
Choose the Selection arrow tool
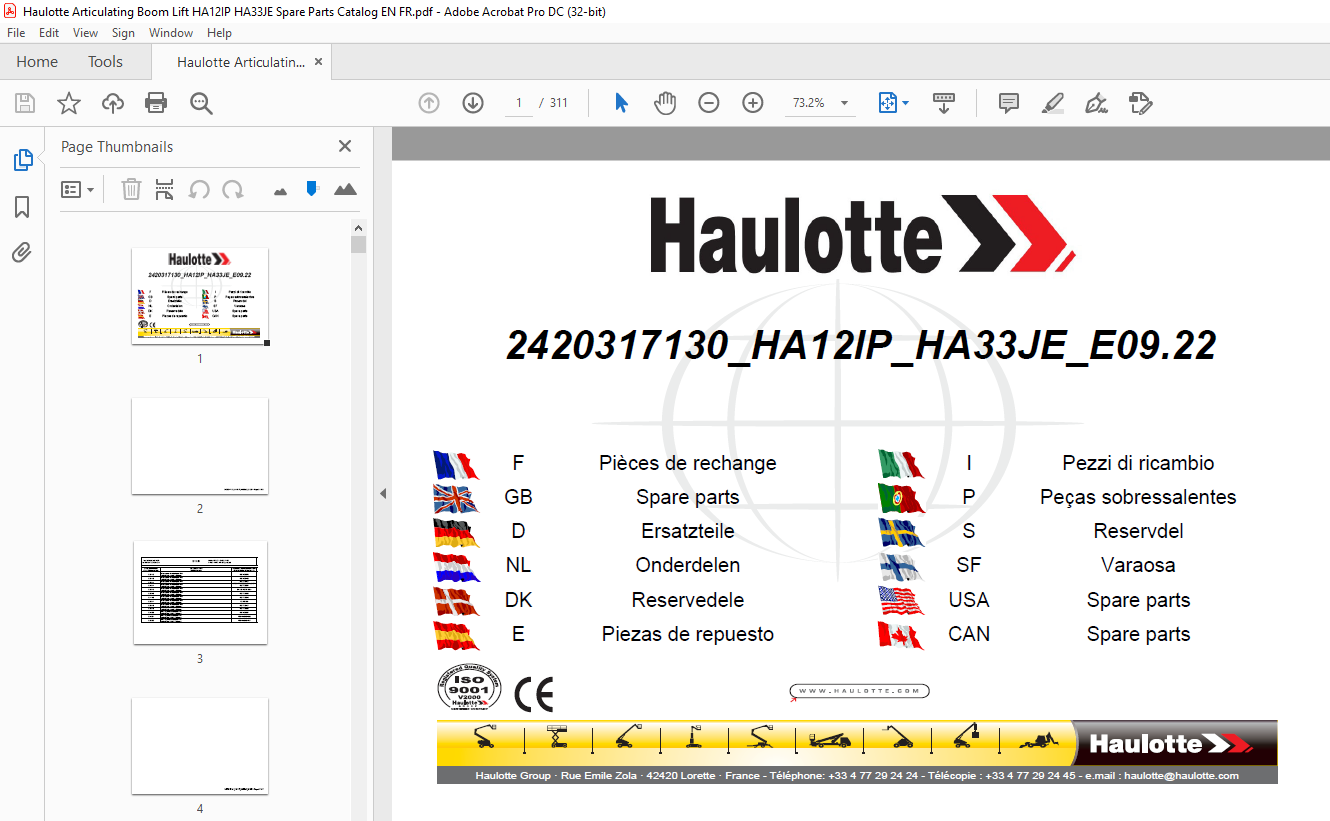(x=621, y=103)
